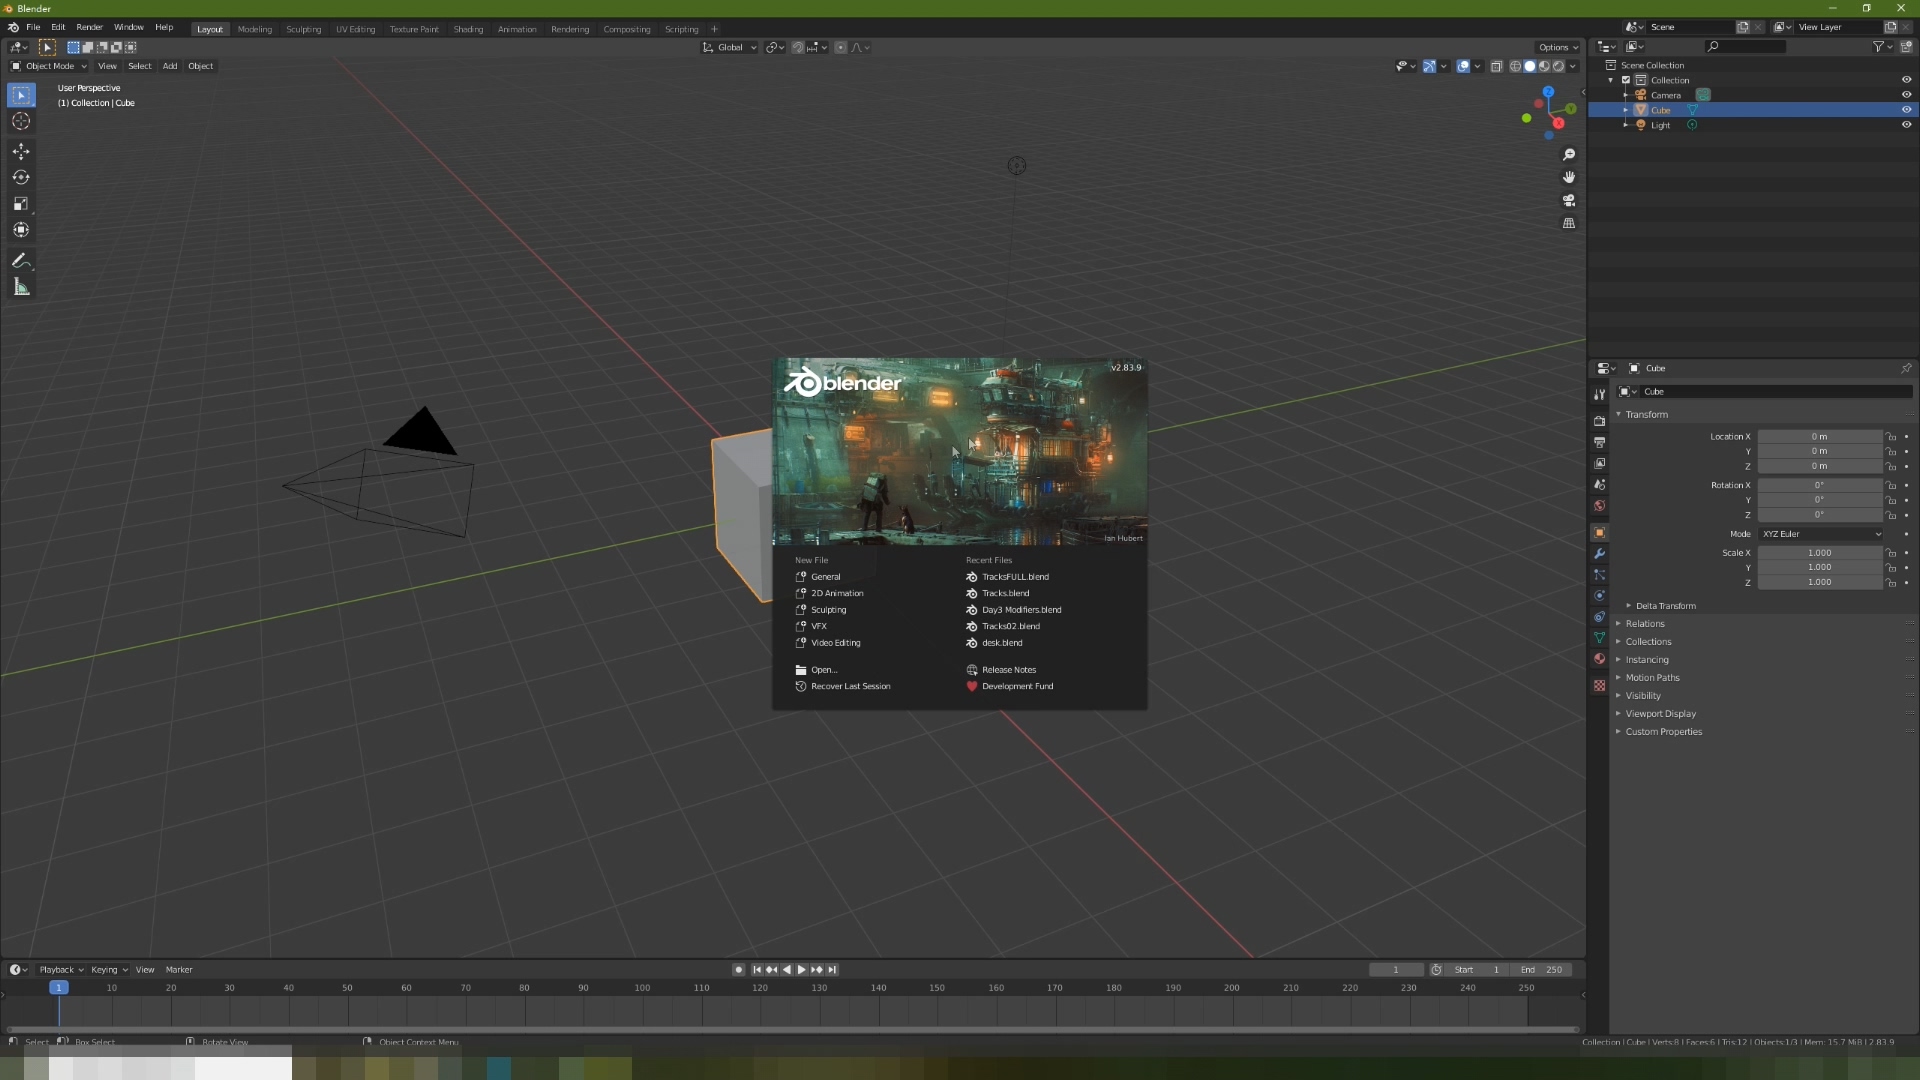Screen dimensions: 1920x1080
Task: Click Recover Last Session
Action: point(850,686)
